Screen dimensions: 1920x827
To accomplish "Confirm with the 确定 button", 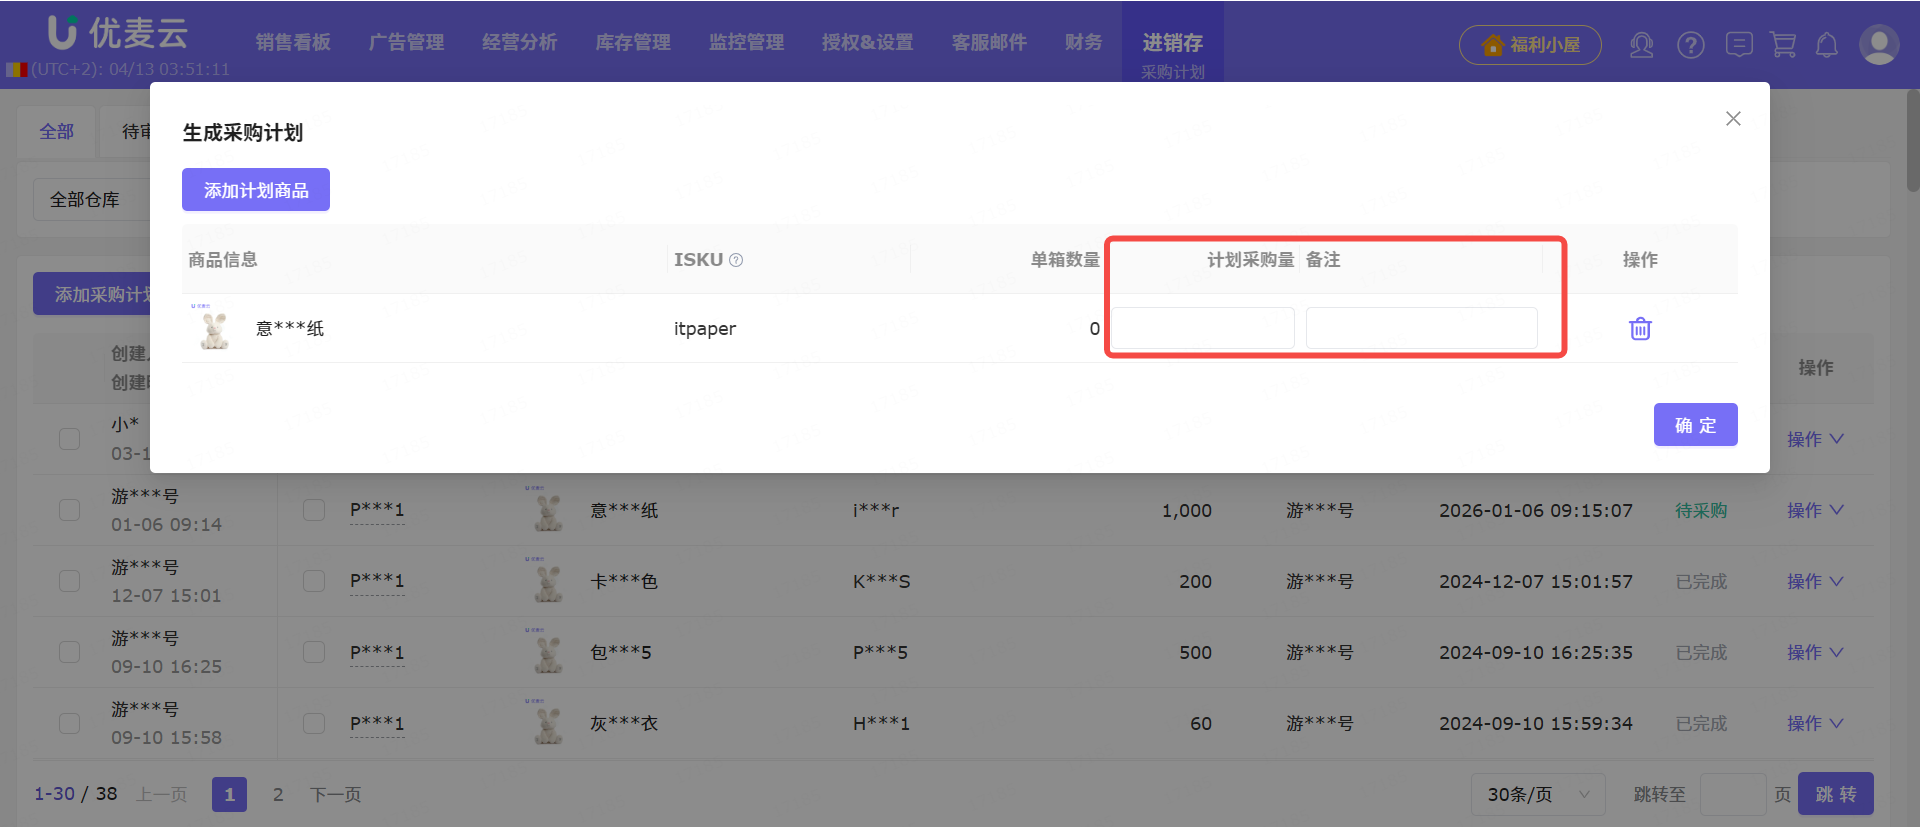I will tap(1695, 425).
